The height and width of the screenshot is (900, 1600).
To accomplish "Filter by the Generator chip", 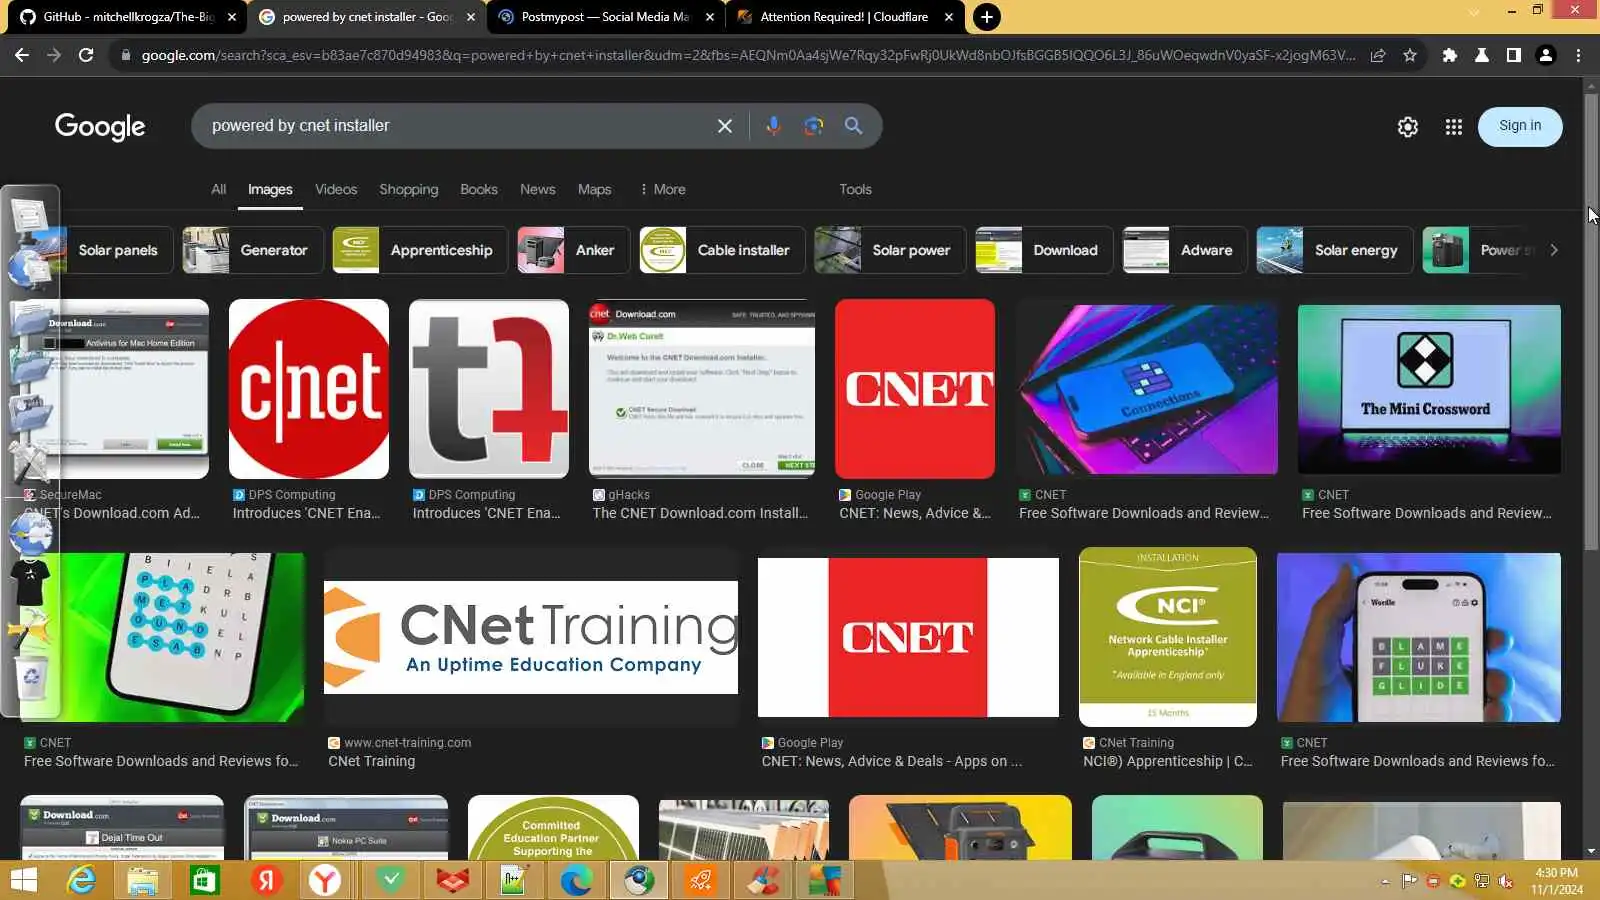I will tap(254, 250).
